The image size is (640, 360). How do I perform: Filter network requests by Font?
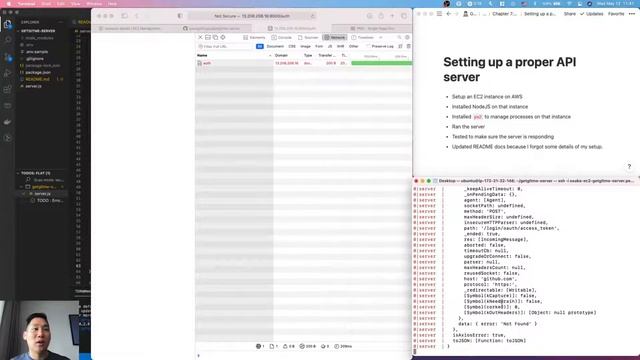point(319,47)
